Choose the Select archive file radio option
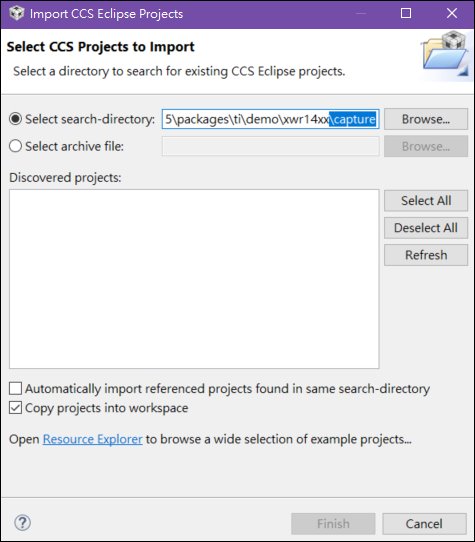This screenshot has width=475, height=542. pyautogui.click(x=16, y=146)
